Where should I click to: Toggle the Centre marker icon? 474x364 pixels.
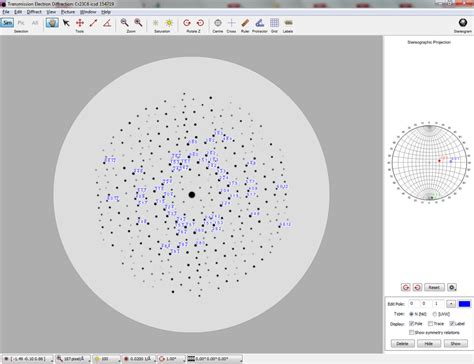218,23
